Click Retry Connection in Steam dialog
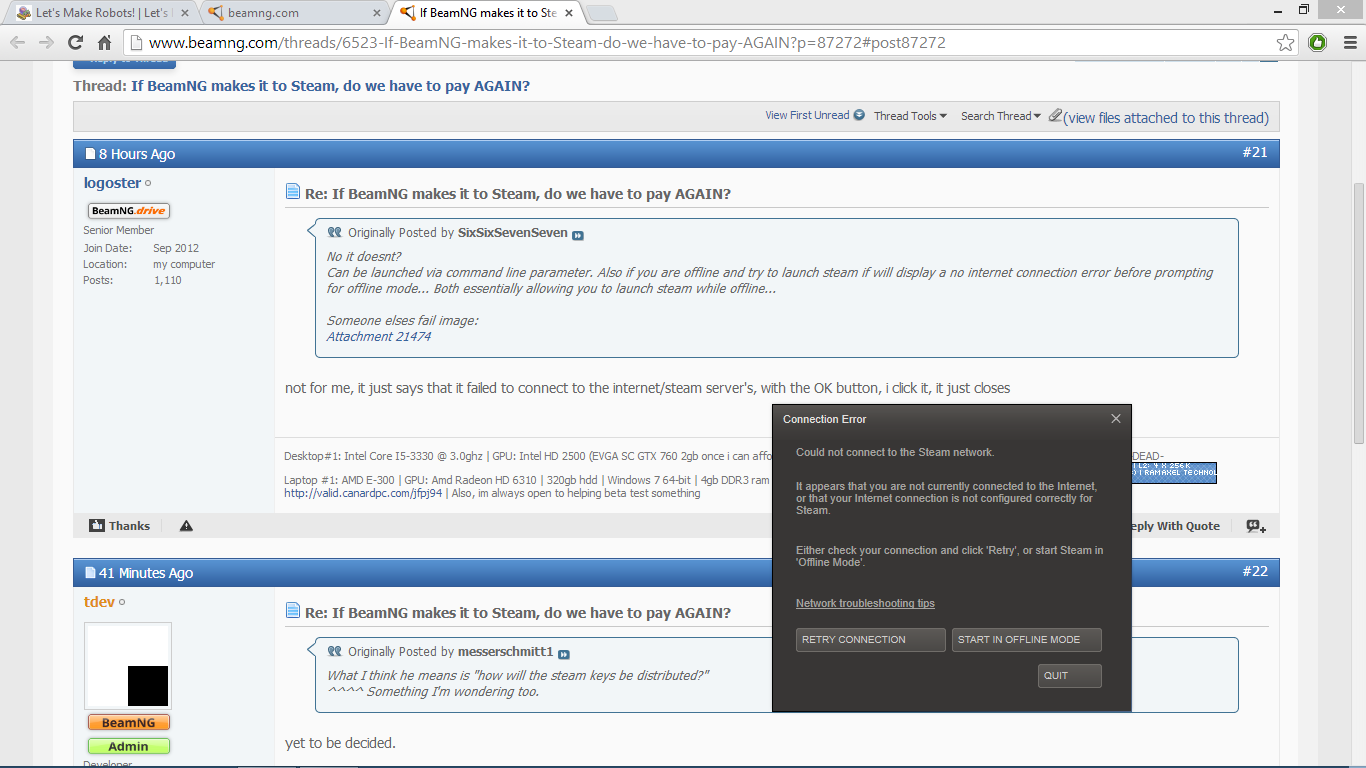Viewport: 1366px width, 768px height. click(870, 640)
